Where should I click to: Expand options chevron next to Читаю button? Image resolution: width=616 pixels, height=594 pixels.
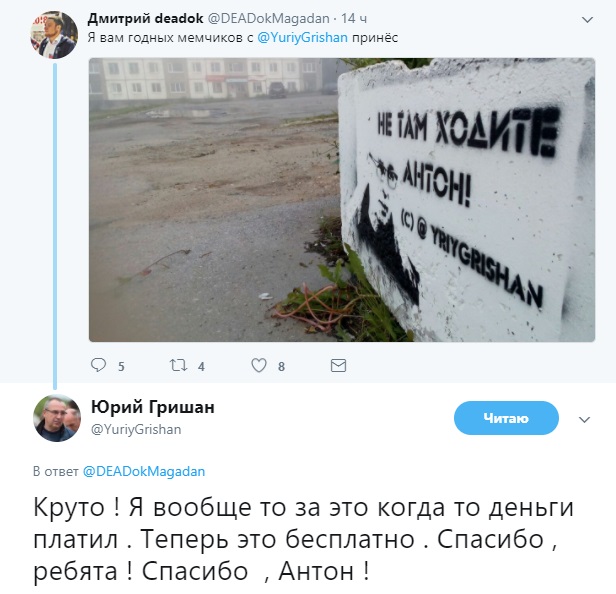[x=585, y=420]
